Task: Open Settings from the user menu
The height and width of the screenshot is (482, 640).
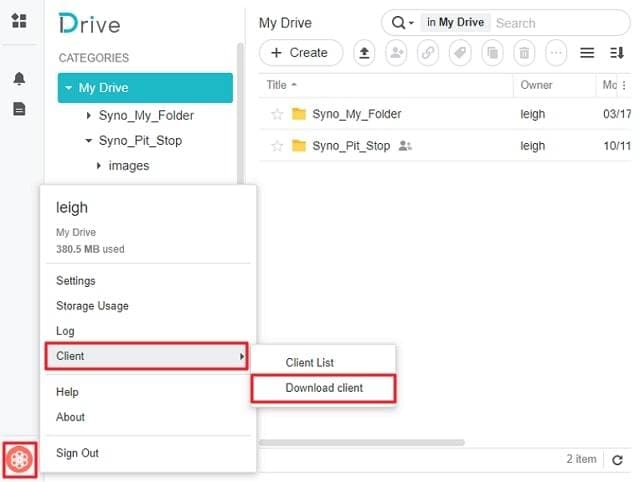Action: [76, 281]
